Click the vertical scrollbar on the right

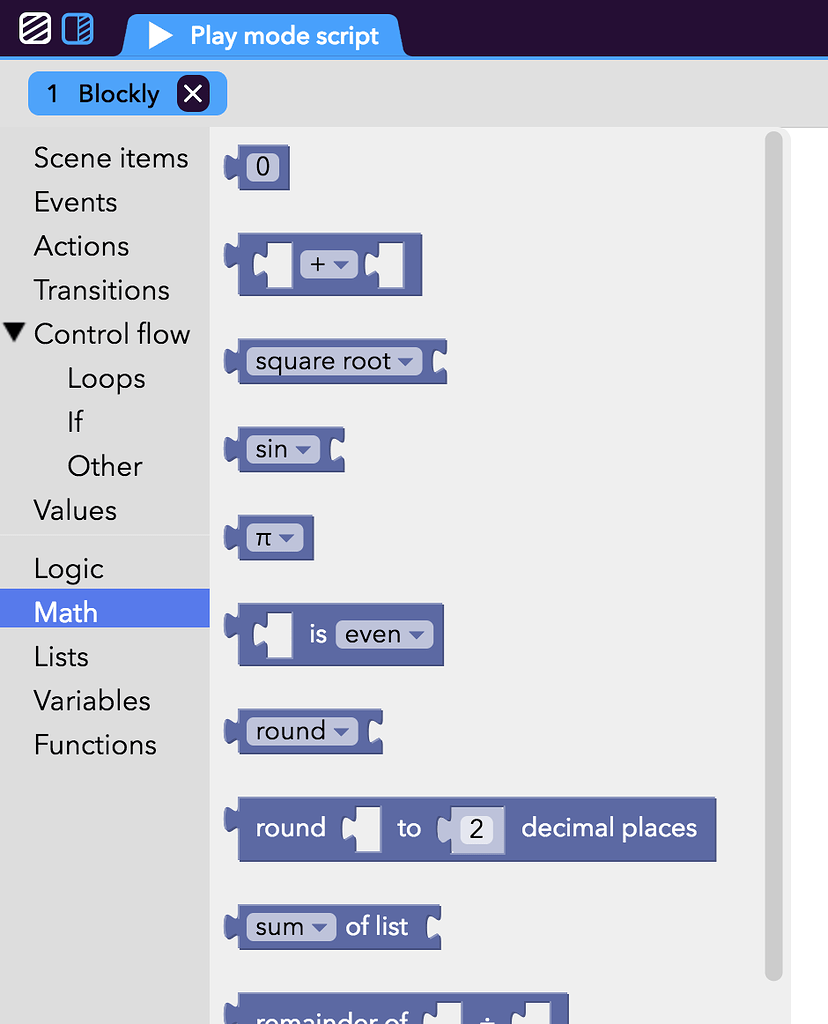772,550
